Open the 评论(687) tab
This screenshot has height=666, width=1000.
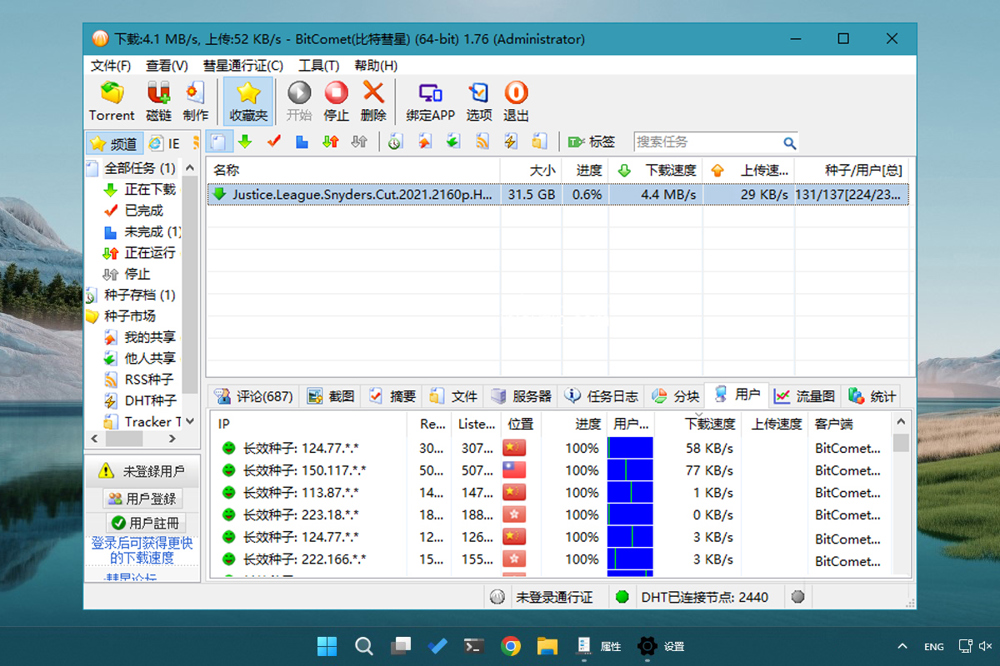(x=254, y=396)
